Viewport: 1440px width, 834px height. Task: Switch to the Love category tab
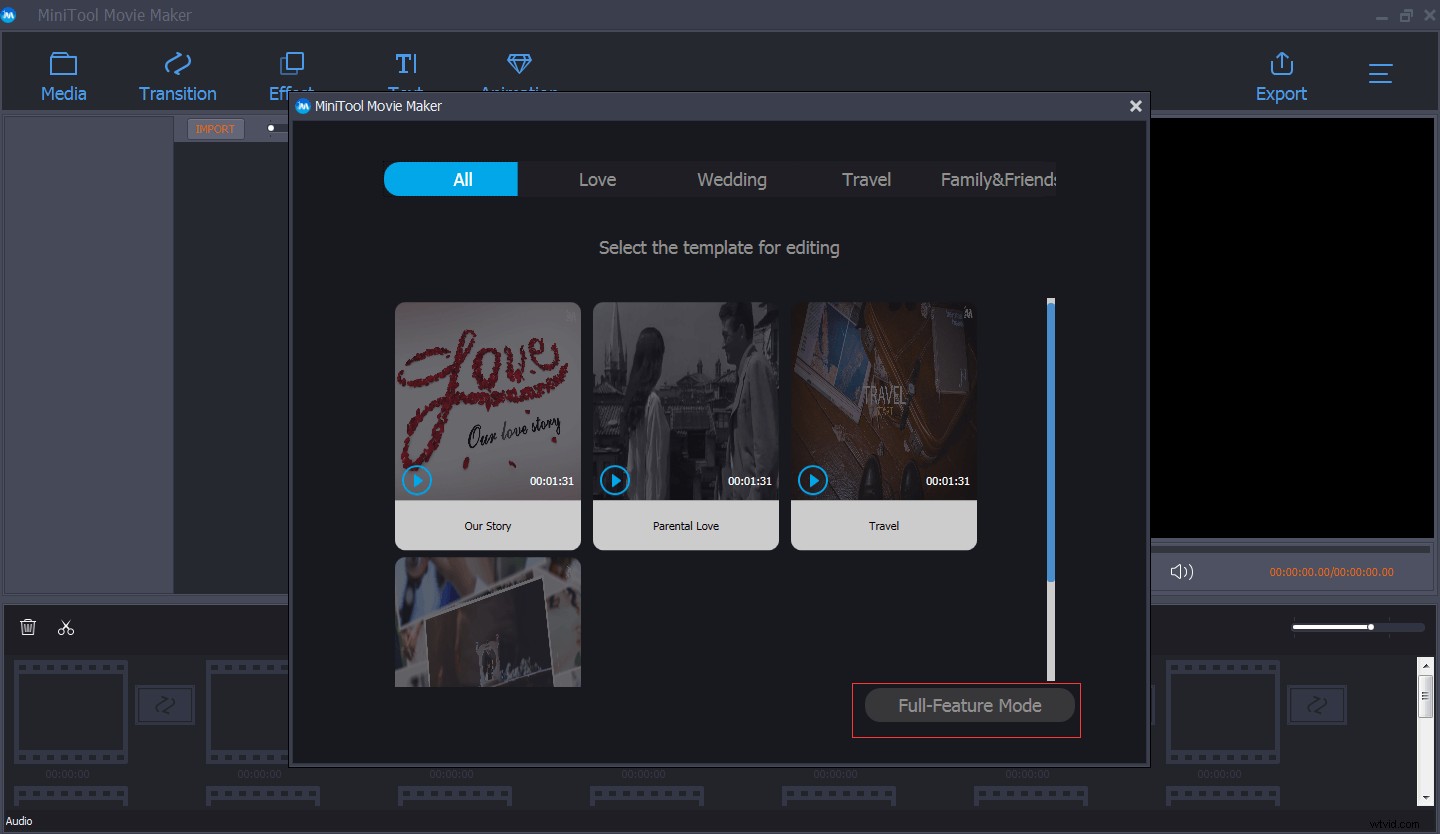597,180
